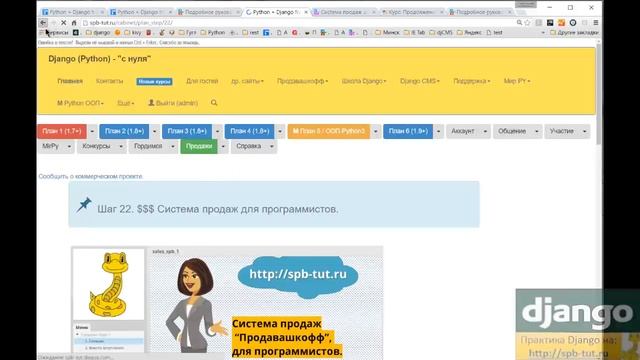Go back using the browser back arrow
The image size is (640, 360).
point(43,23)
